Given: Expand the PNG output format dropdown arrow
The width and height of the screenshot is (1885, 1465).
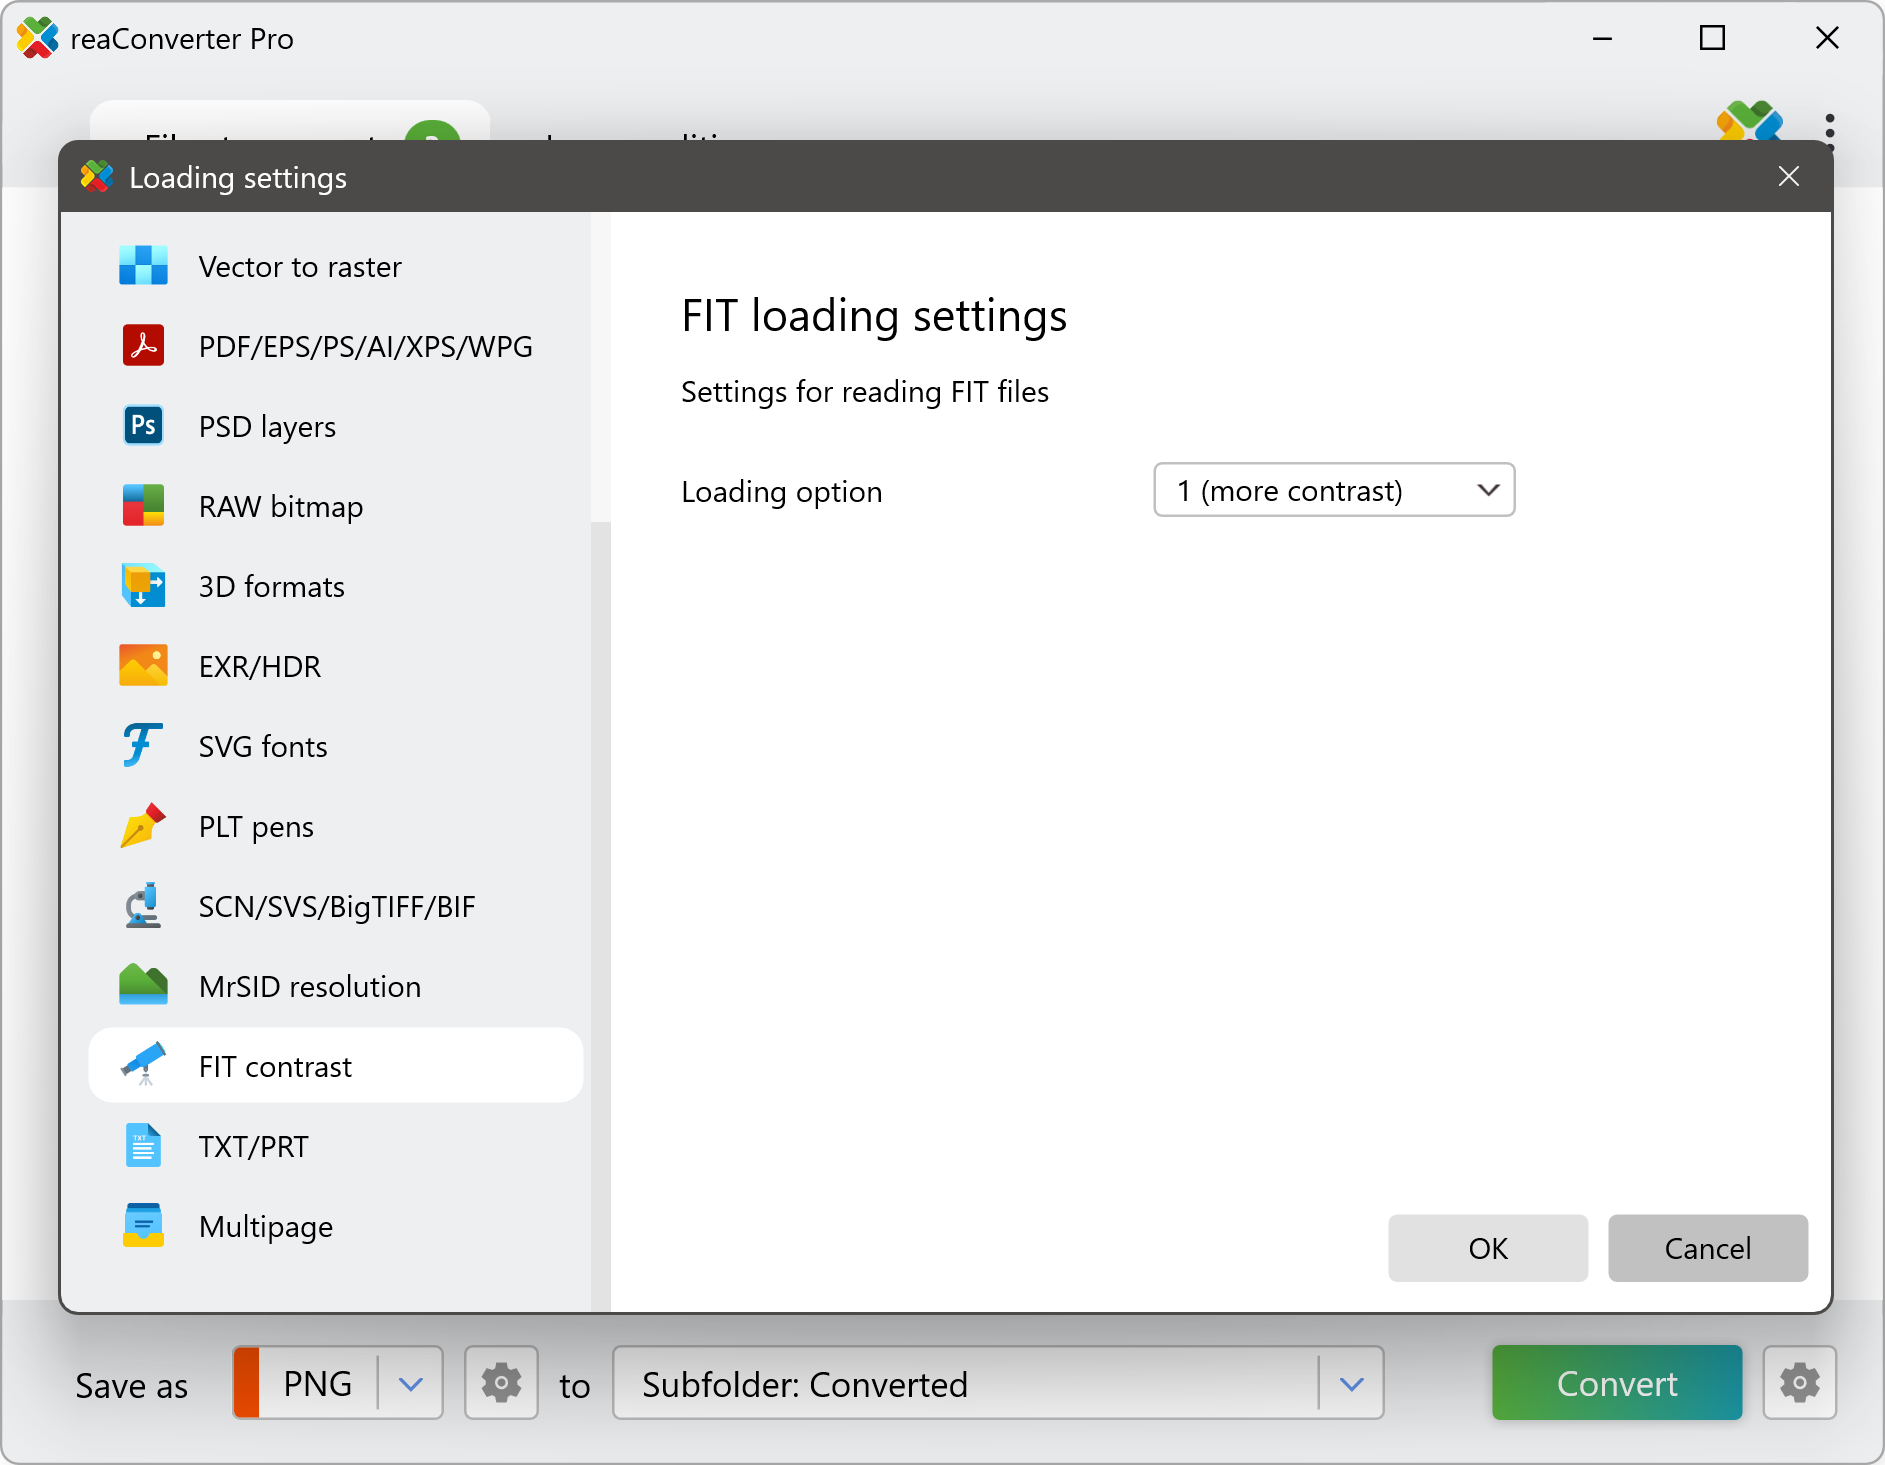Looking at the screenshot, I should point(410,1384).
